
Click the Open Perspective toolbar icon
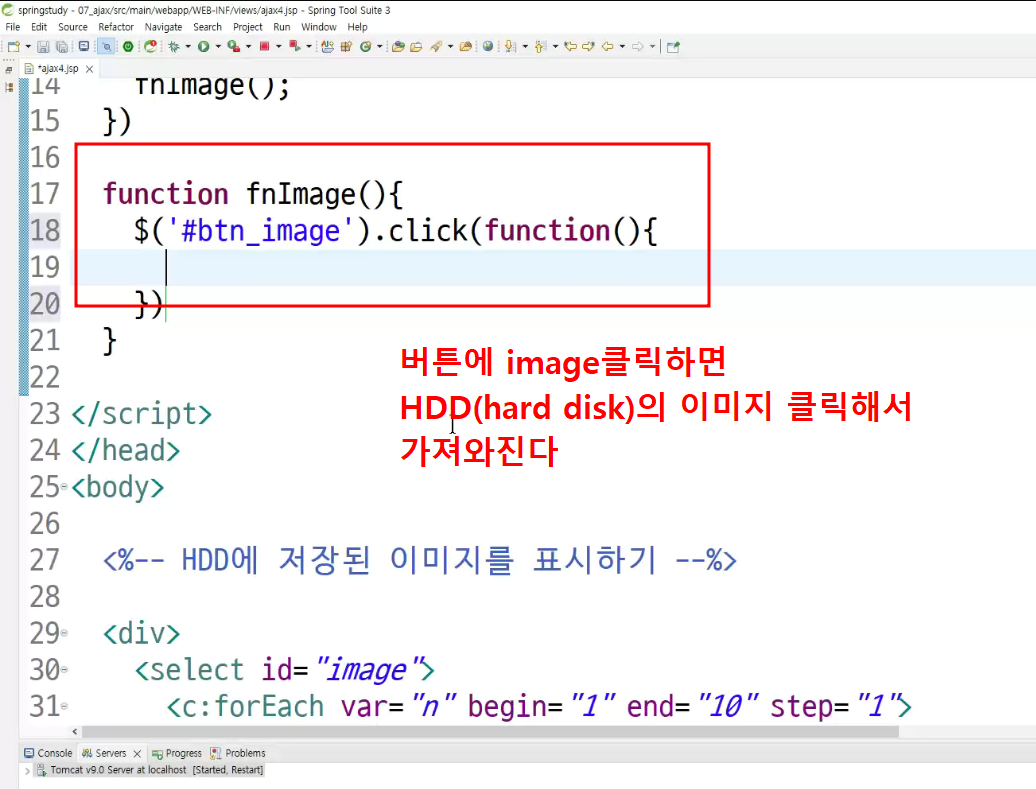673,46
